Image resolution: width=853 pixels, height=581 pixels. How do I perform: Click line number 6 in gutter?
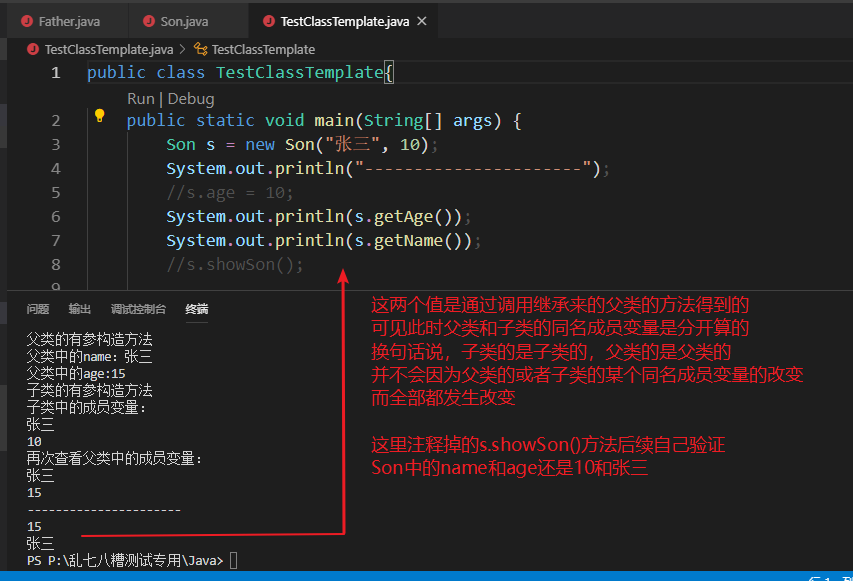(x=56, y=216)
